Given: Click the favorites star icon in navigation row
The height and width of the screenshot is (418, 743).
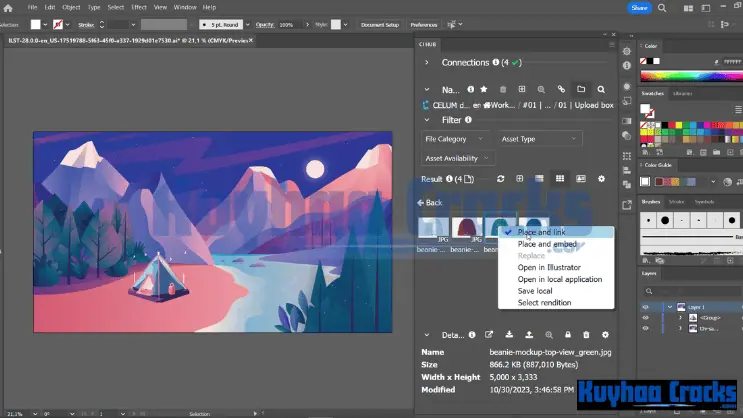Looking at the screenshot, I should (484, 89).
